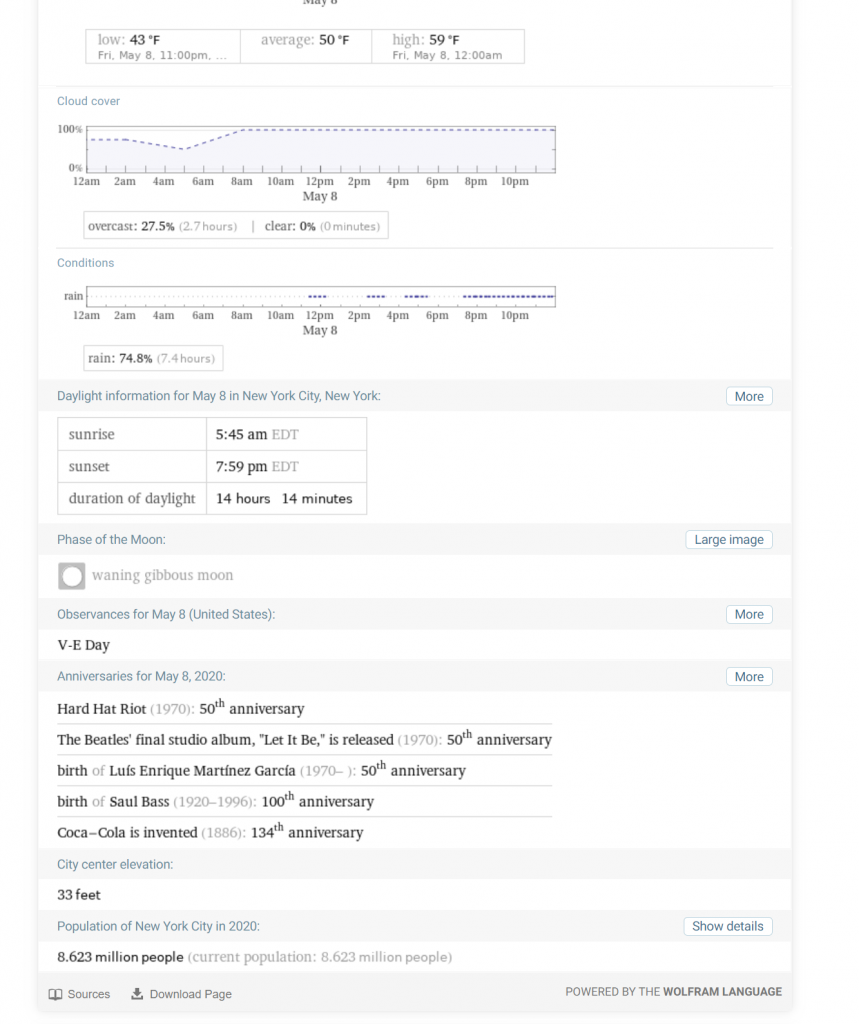Select the Hard Hat Riot anniversary entry
The image size is (859, 1024).
point(180,709)
